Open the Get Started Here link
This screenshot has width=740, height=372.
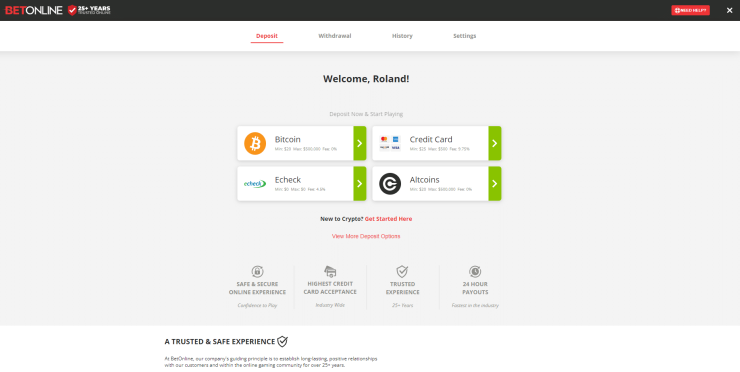[388, 219]
